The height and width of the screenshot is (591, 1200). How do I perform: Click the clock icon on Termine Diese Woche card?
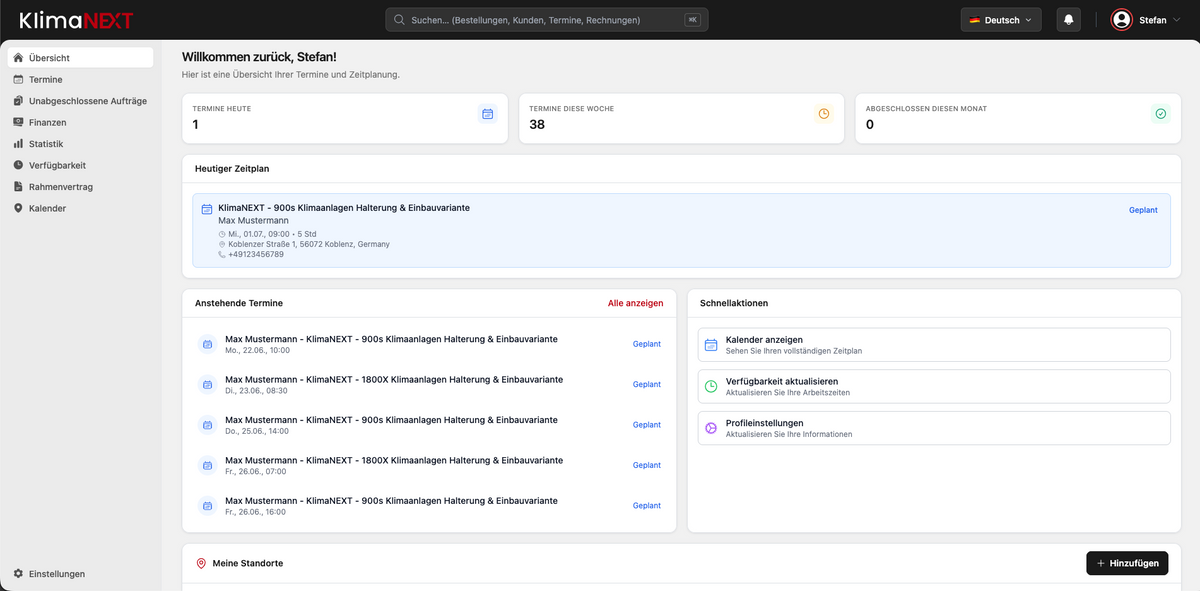[824, 114]
